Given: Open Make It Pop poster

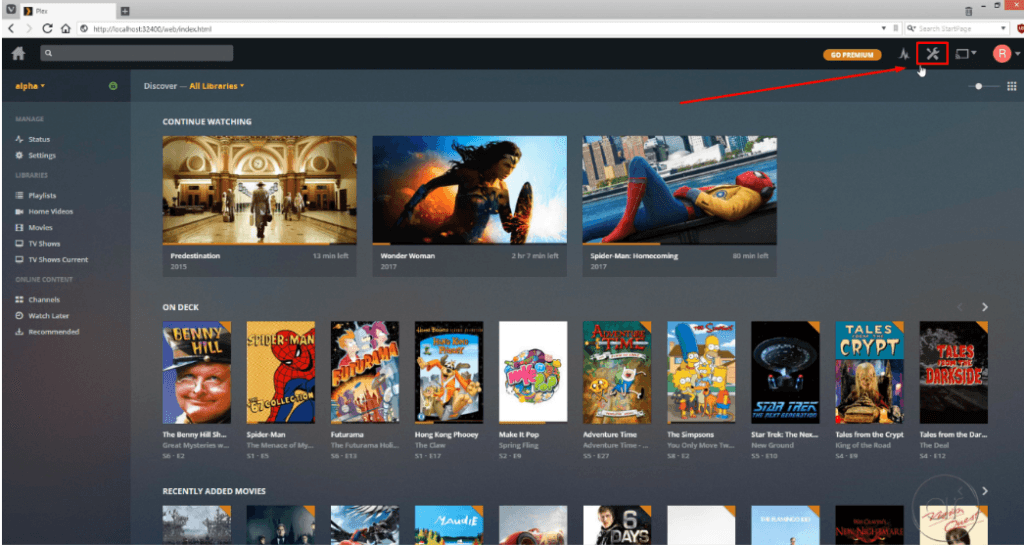Looking at the screenshot, I should pyautogui.click(x=534, y=372).
